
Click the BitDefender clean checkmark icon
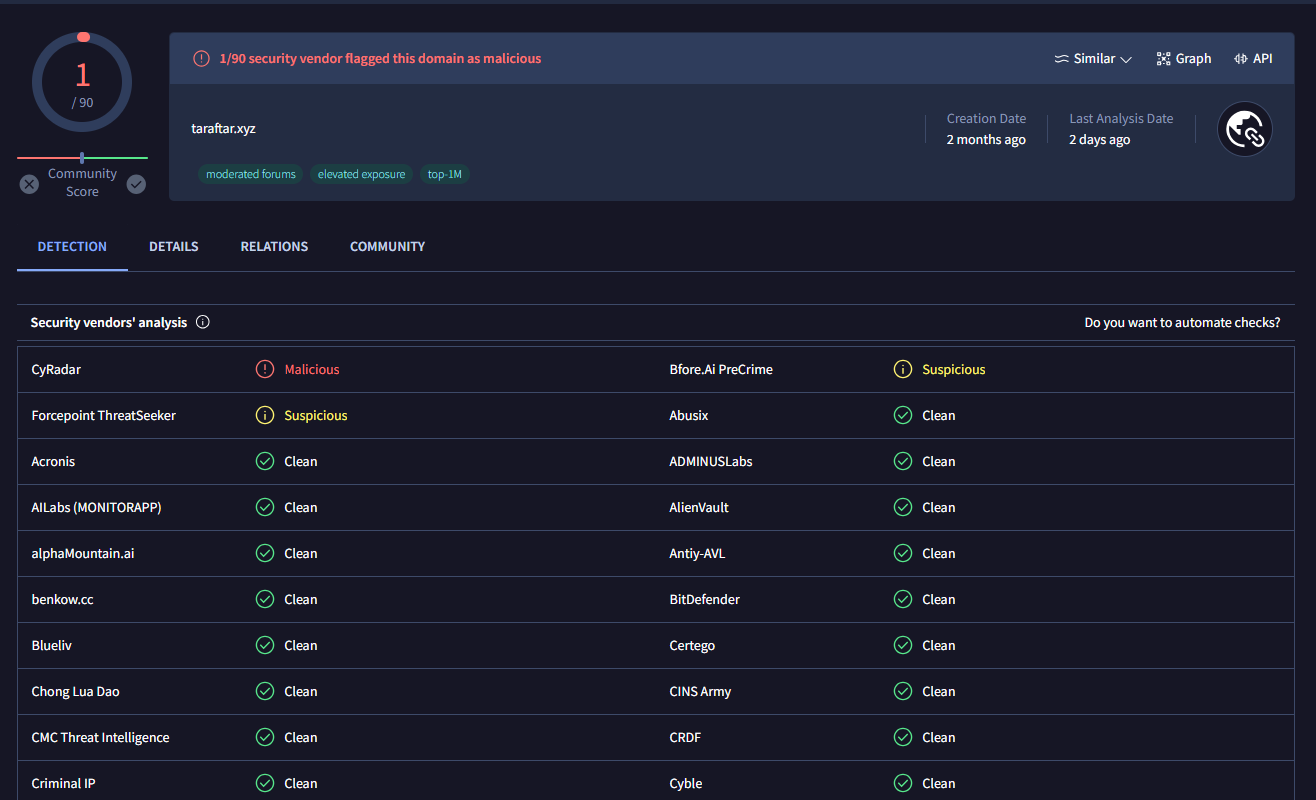point(903,599)
